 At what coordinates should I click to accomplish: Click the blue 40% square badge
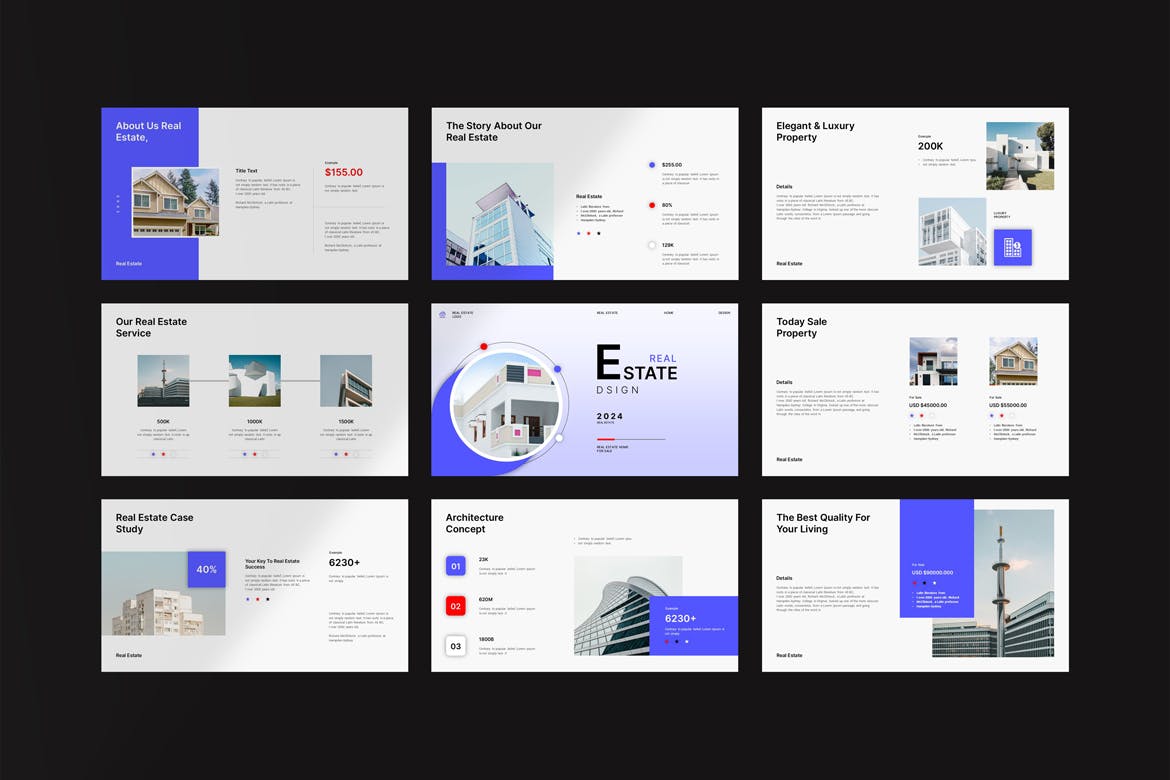(206, 569)
